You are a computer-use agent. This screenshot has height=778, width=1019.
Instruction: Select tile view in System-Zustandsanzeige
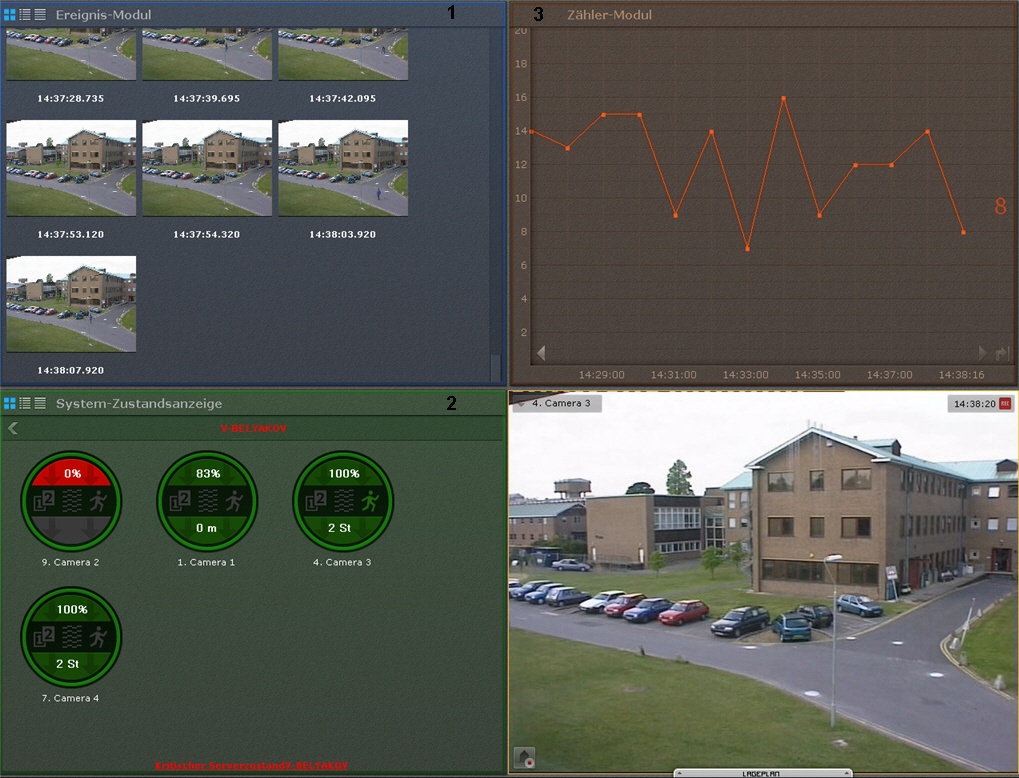10,403
